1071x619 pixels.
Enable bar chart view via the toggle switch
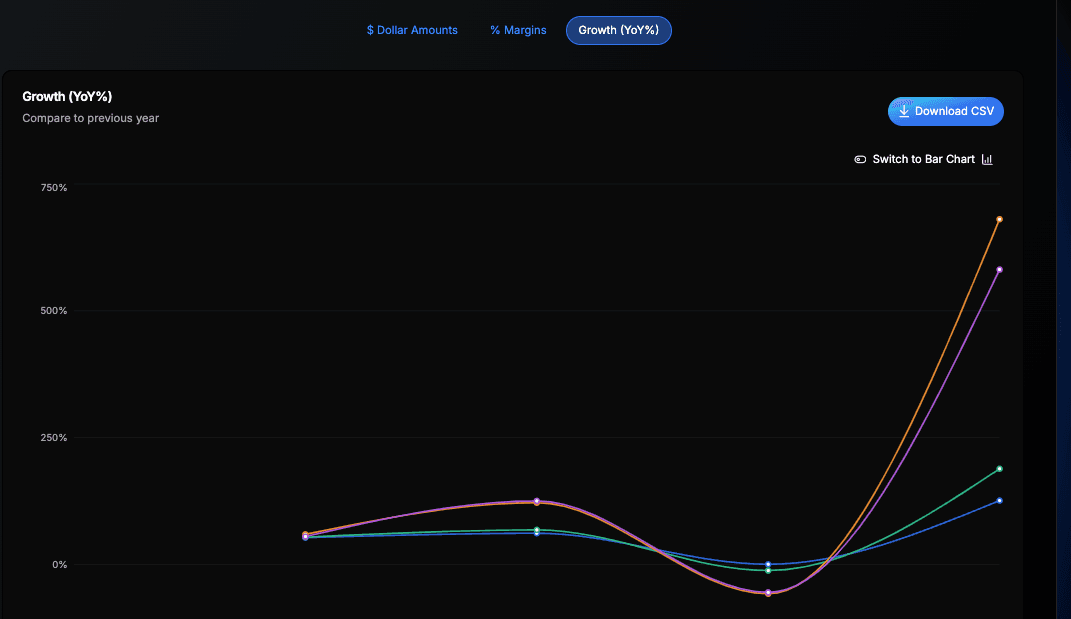860,159
